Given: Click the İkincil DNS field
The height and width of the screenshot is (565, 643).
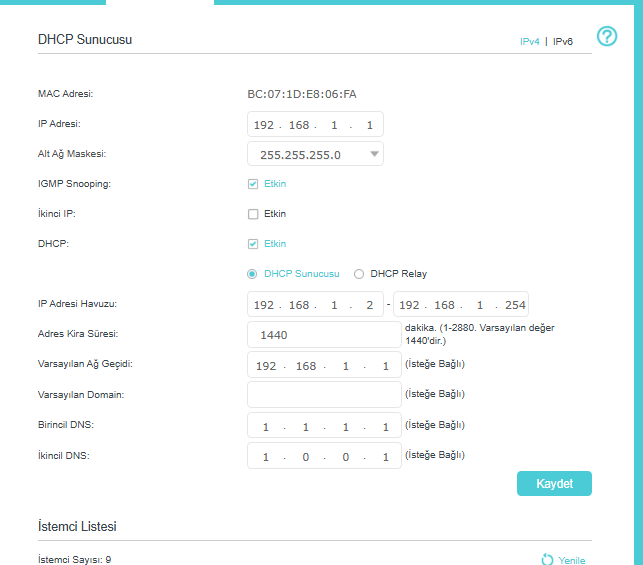Looking at the screenshot, I should click(x=324, y=456).
